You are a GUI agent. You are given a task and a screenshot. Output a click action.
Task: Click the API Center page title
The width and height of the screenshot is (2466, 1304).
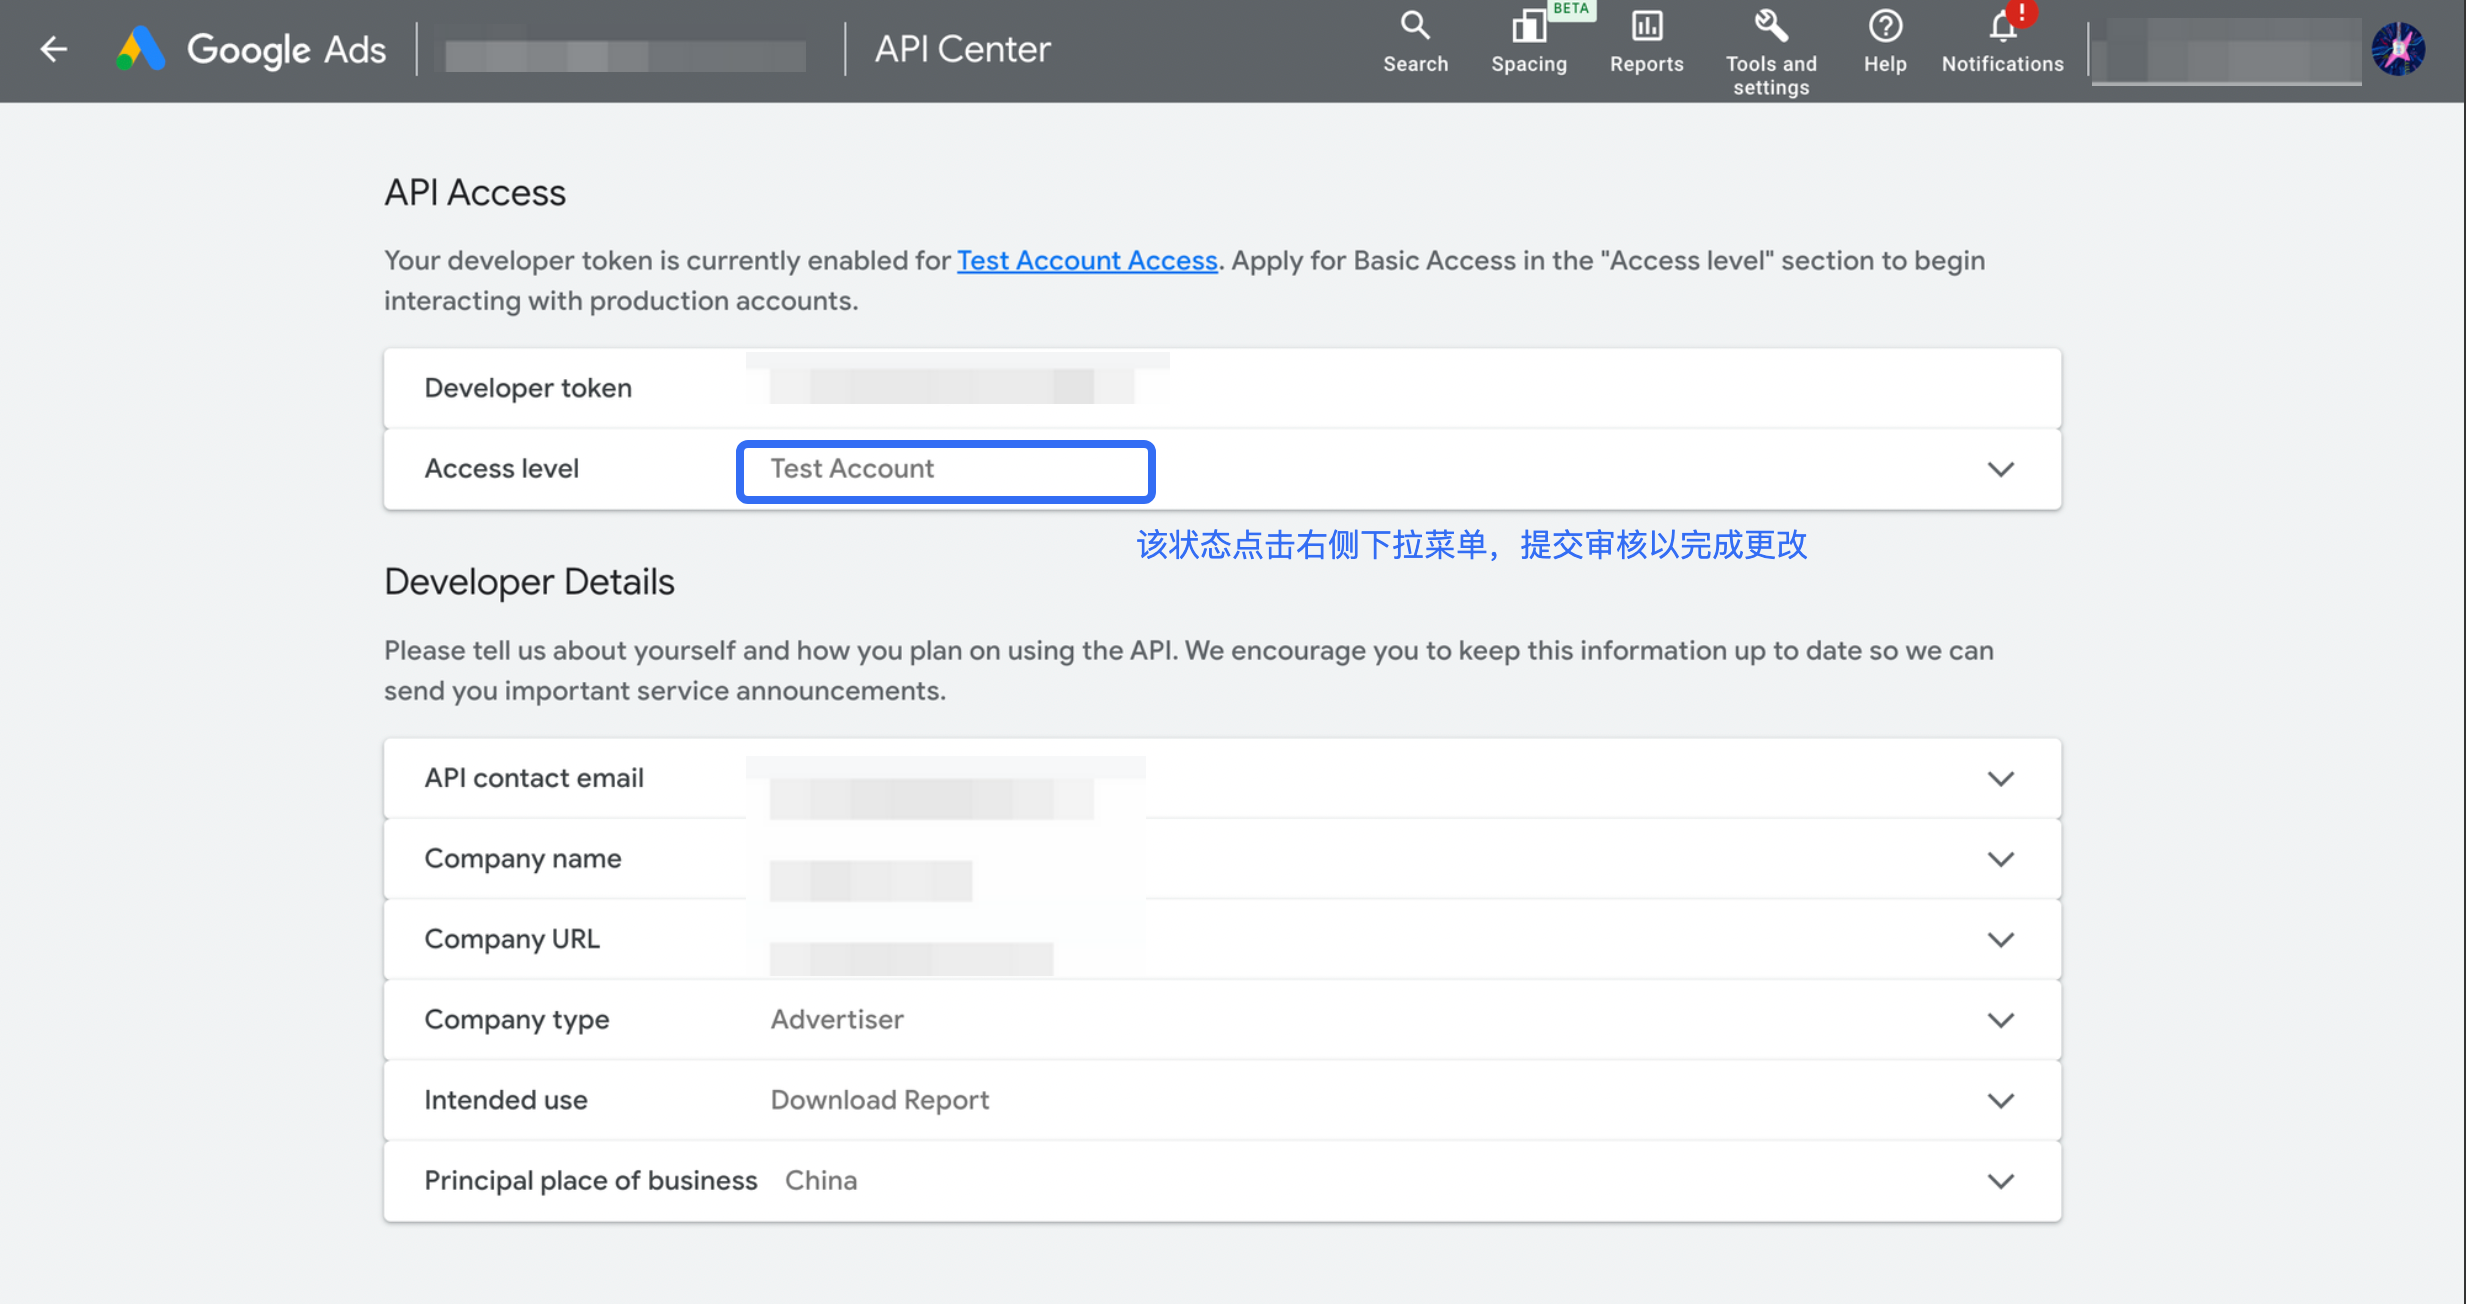tap(963, 49)
